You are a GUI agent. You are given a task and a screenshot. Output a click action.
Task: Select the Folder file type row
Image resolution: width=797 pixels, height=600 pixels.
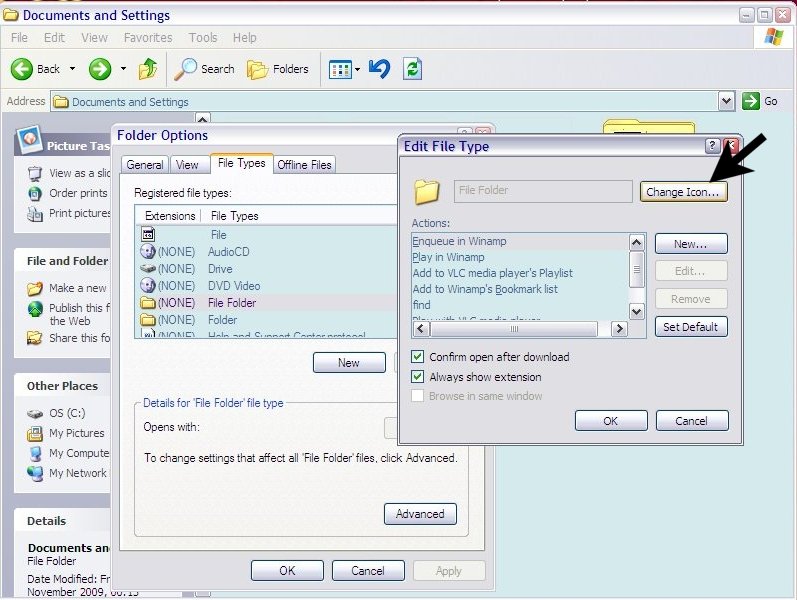point(267,320)
